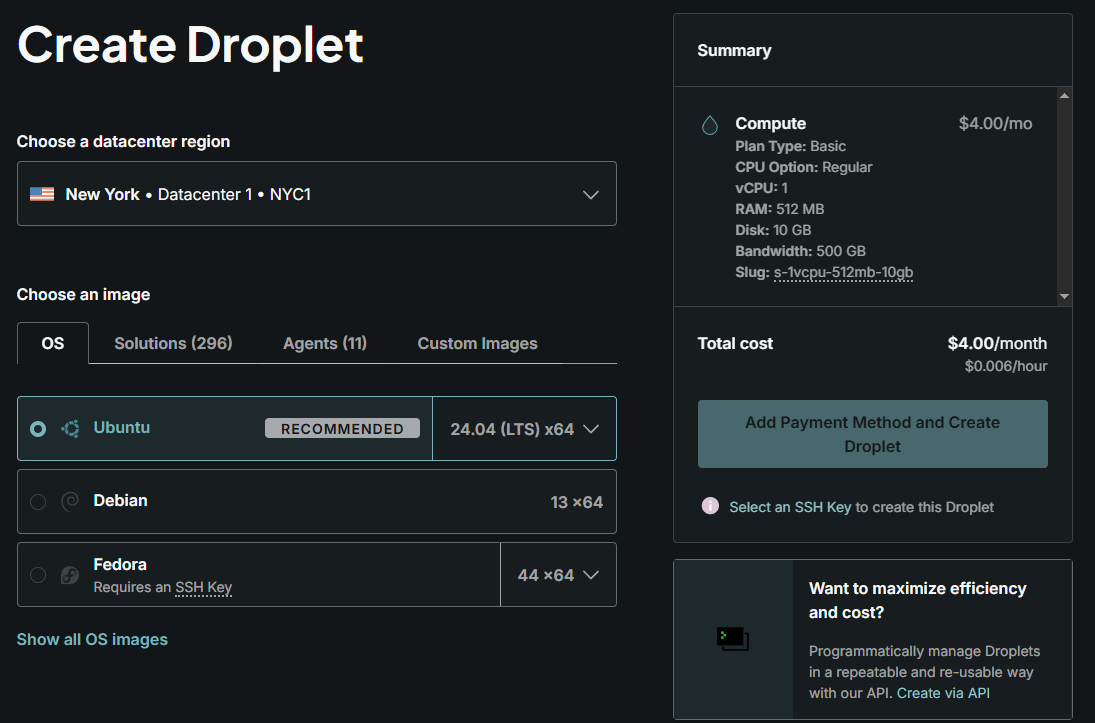Select the Ubuntu radio button
This screenshot has width=1095, height=723.
tap(38, 429)
